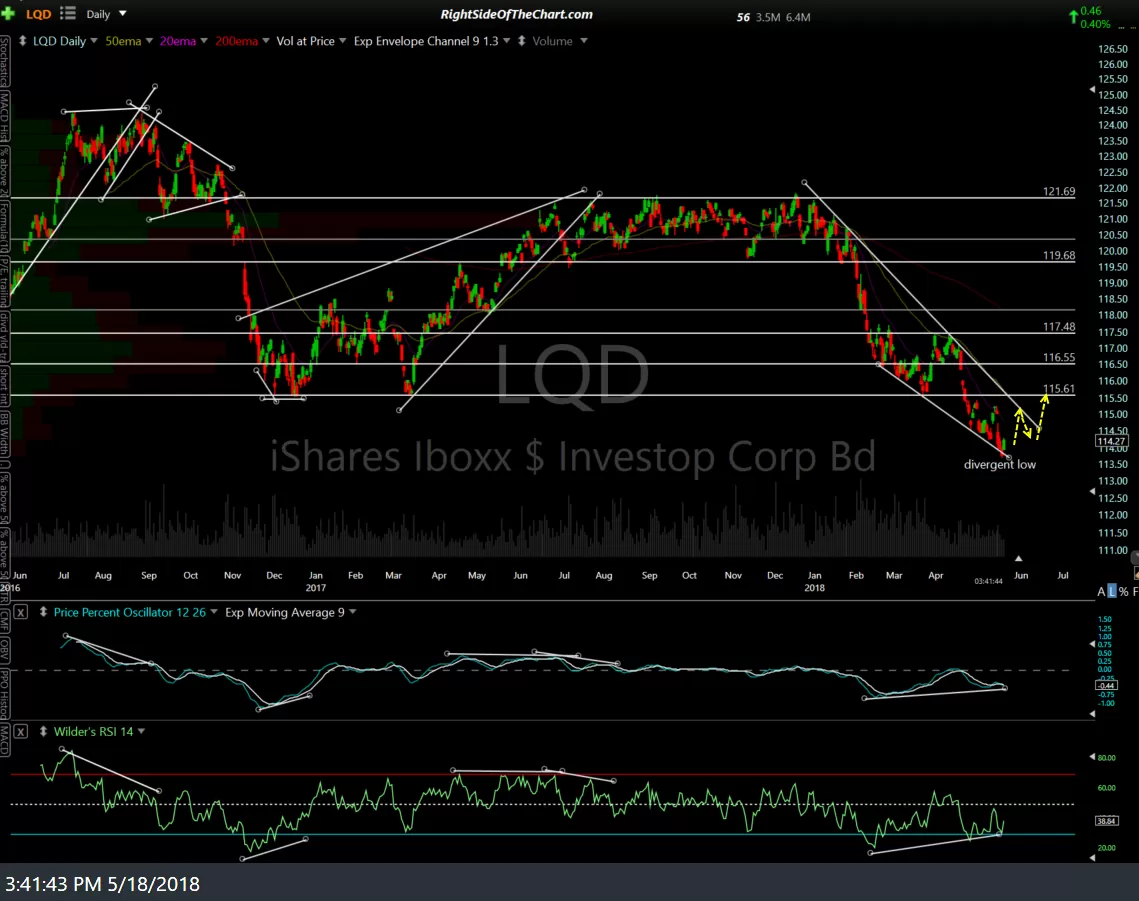The height and width of the screenshot is (901, 1139).
Task: Select the Stochastics side tab
Action: point(4,60)
